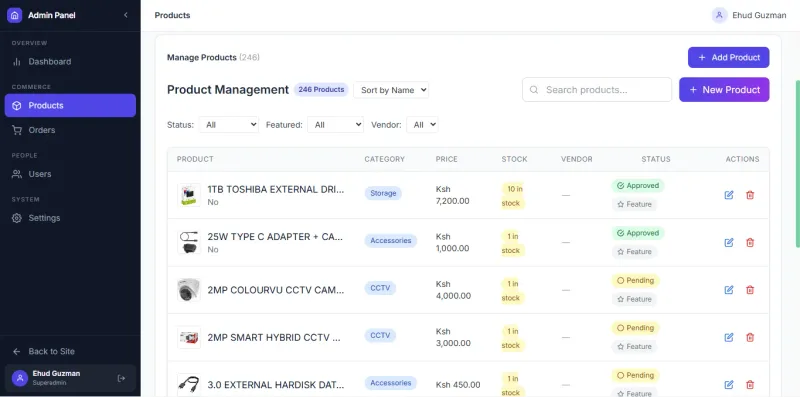
Task: Click Pending status of 3.0 EXTERNAL HARDISK
Action: point(636,376)
